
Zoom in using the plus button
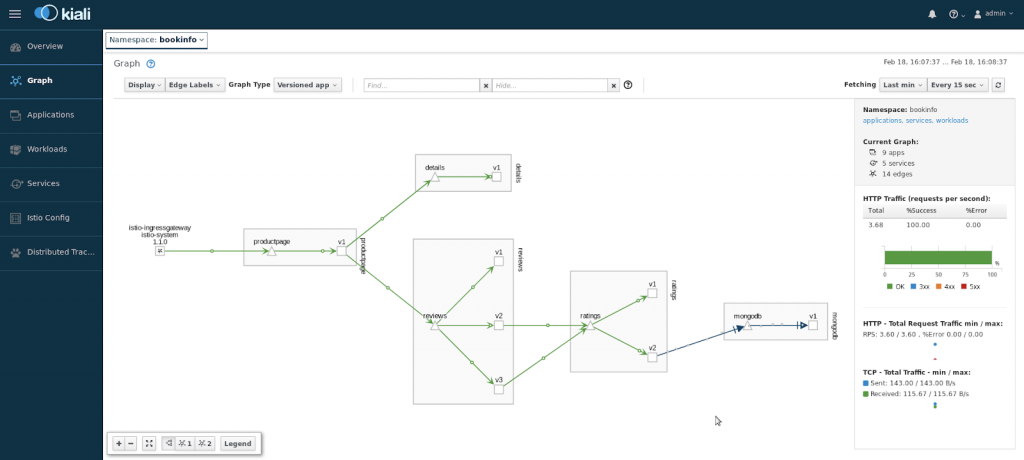click(119, 443)
